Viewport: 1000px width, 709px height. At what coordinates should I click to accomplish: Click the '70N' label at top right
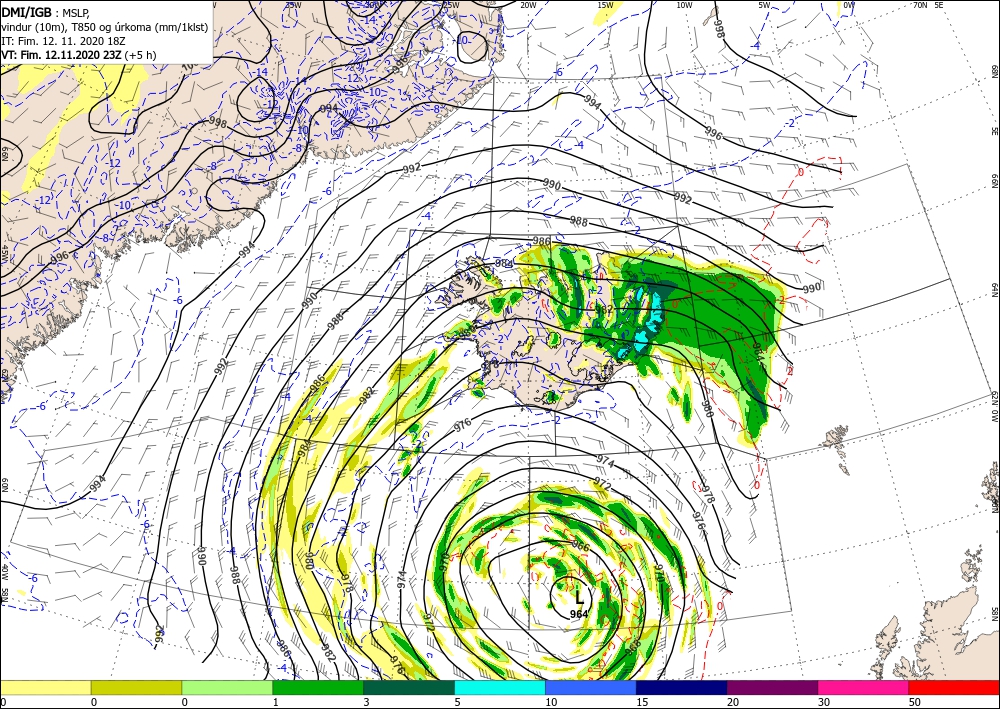coord(920,5)
